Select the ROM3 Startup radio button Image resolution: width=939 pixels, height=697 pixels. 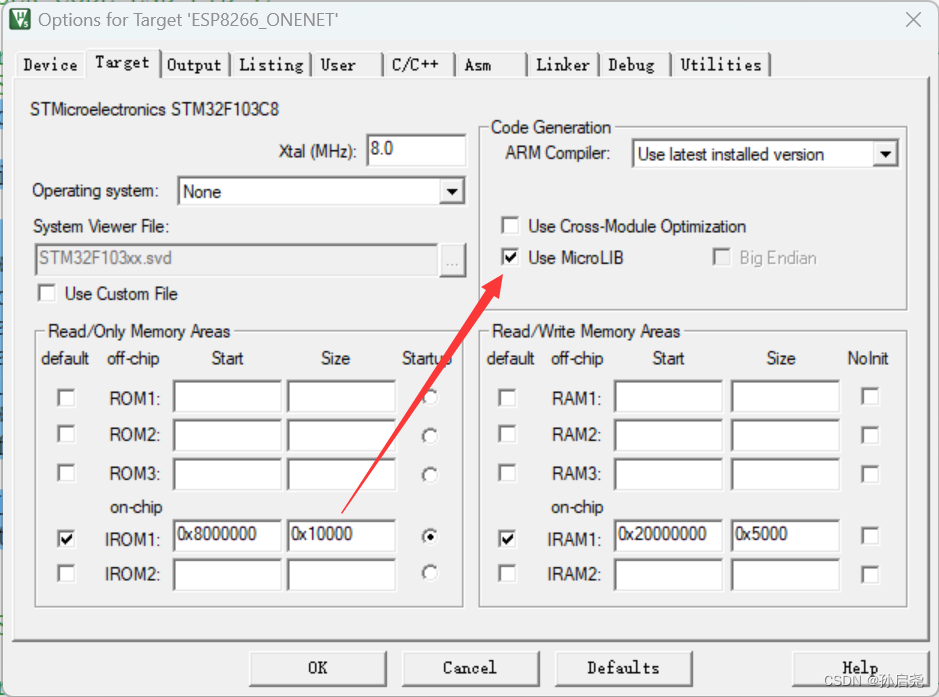coord(429,475)
